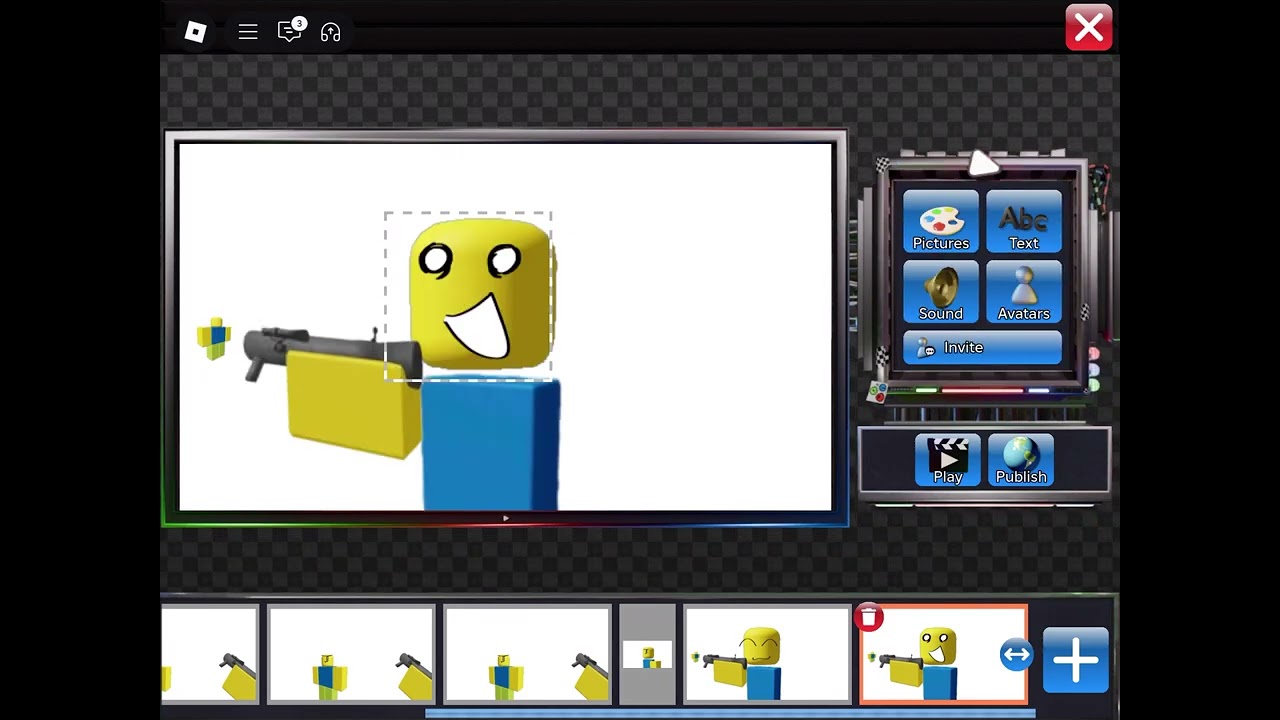The width and height of the screenshot is (1280, 720).
Task: Select the small noob avatar on canvas
Action: [213, 338]
